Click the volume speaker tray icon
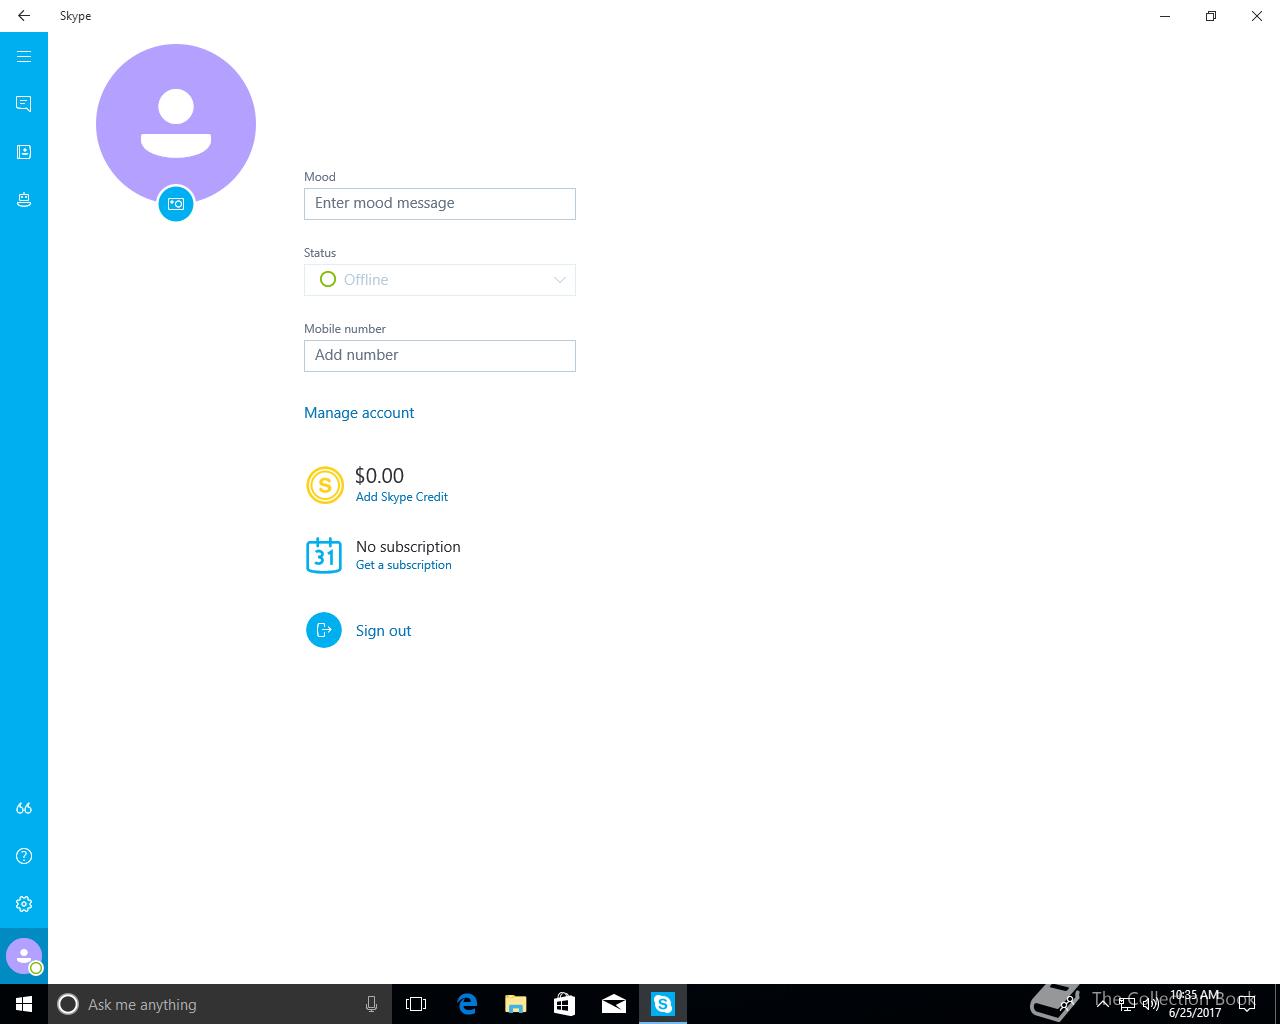Viewport: 1280px width, 1024px height. point(1150,1004)
